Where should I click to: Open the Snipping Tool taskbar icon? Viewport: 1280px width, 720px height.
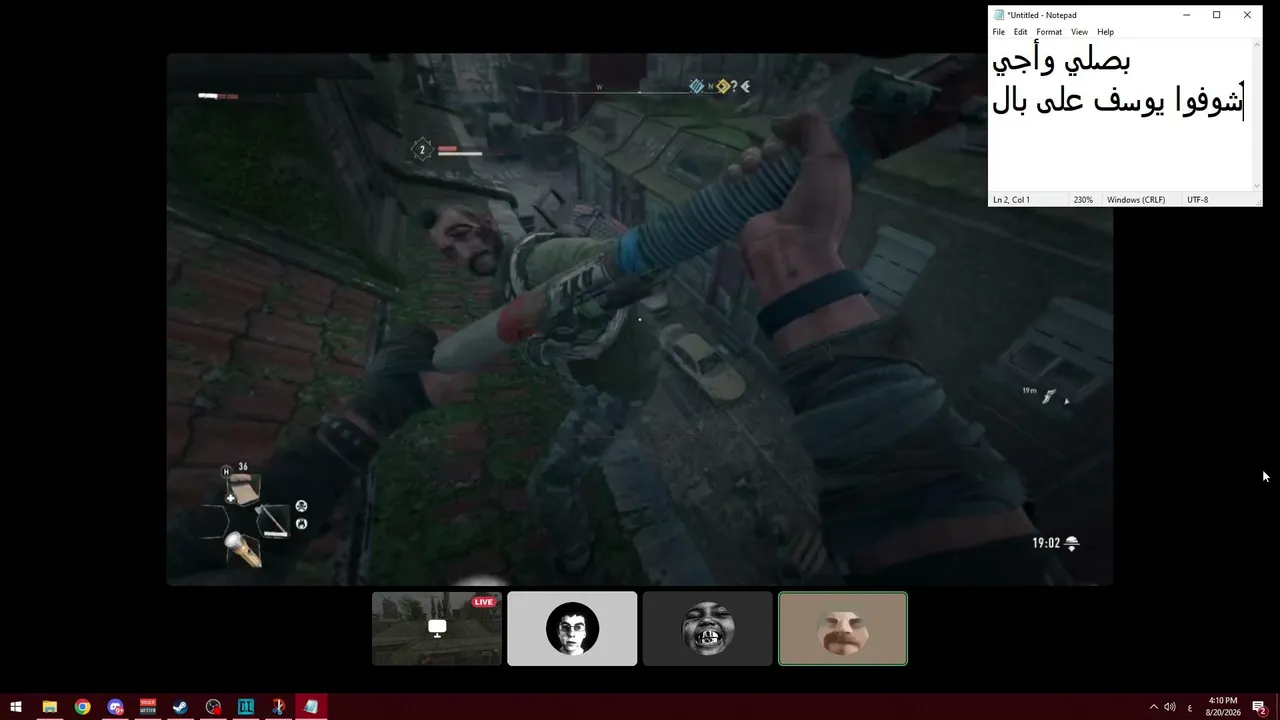(278, 707)
